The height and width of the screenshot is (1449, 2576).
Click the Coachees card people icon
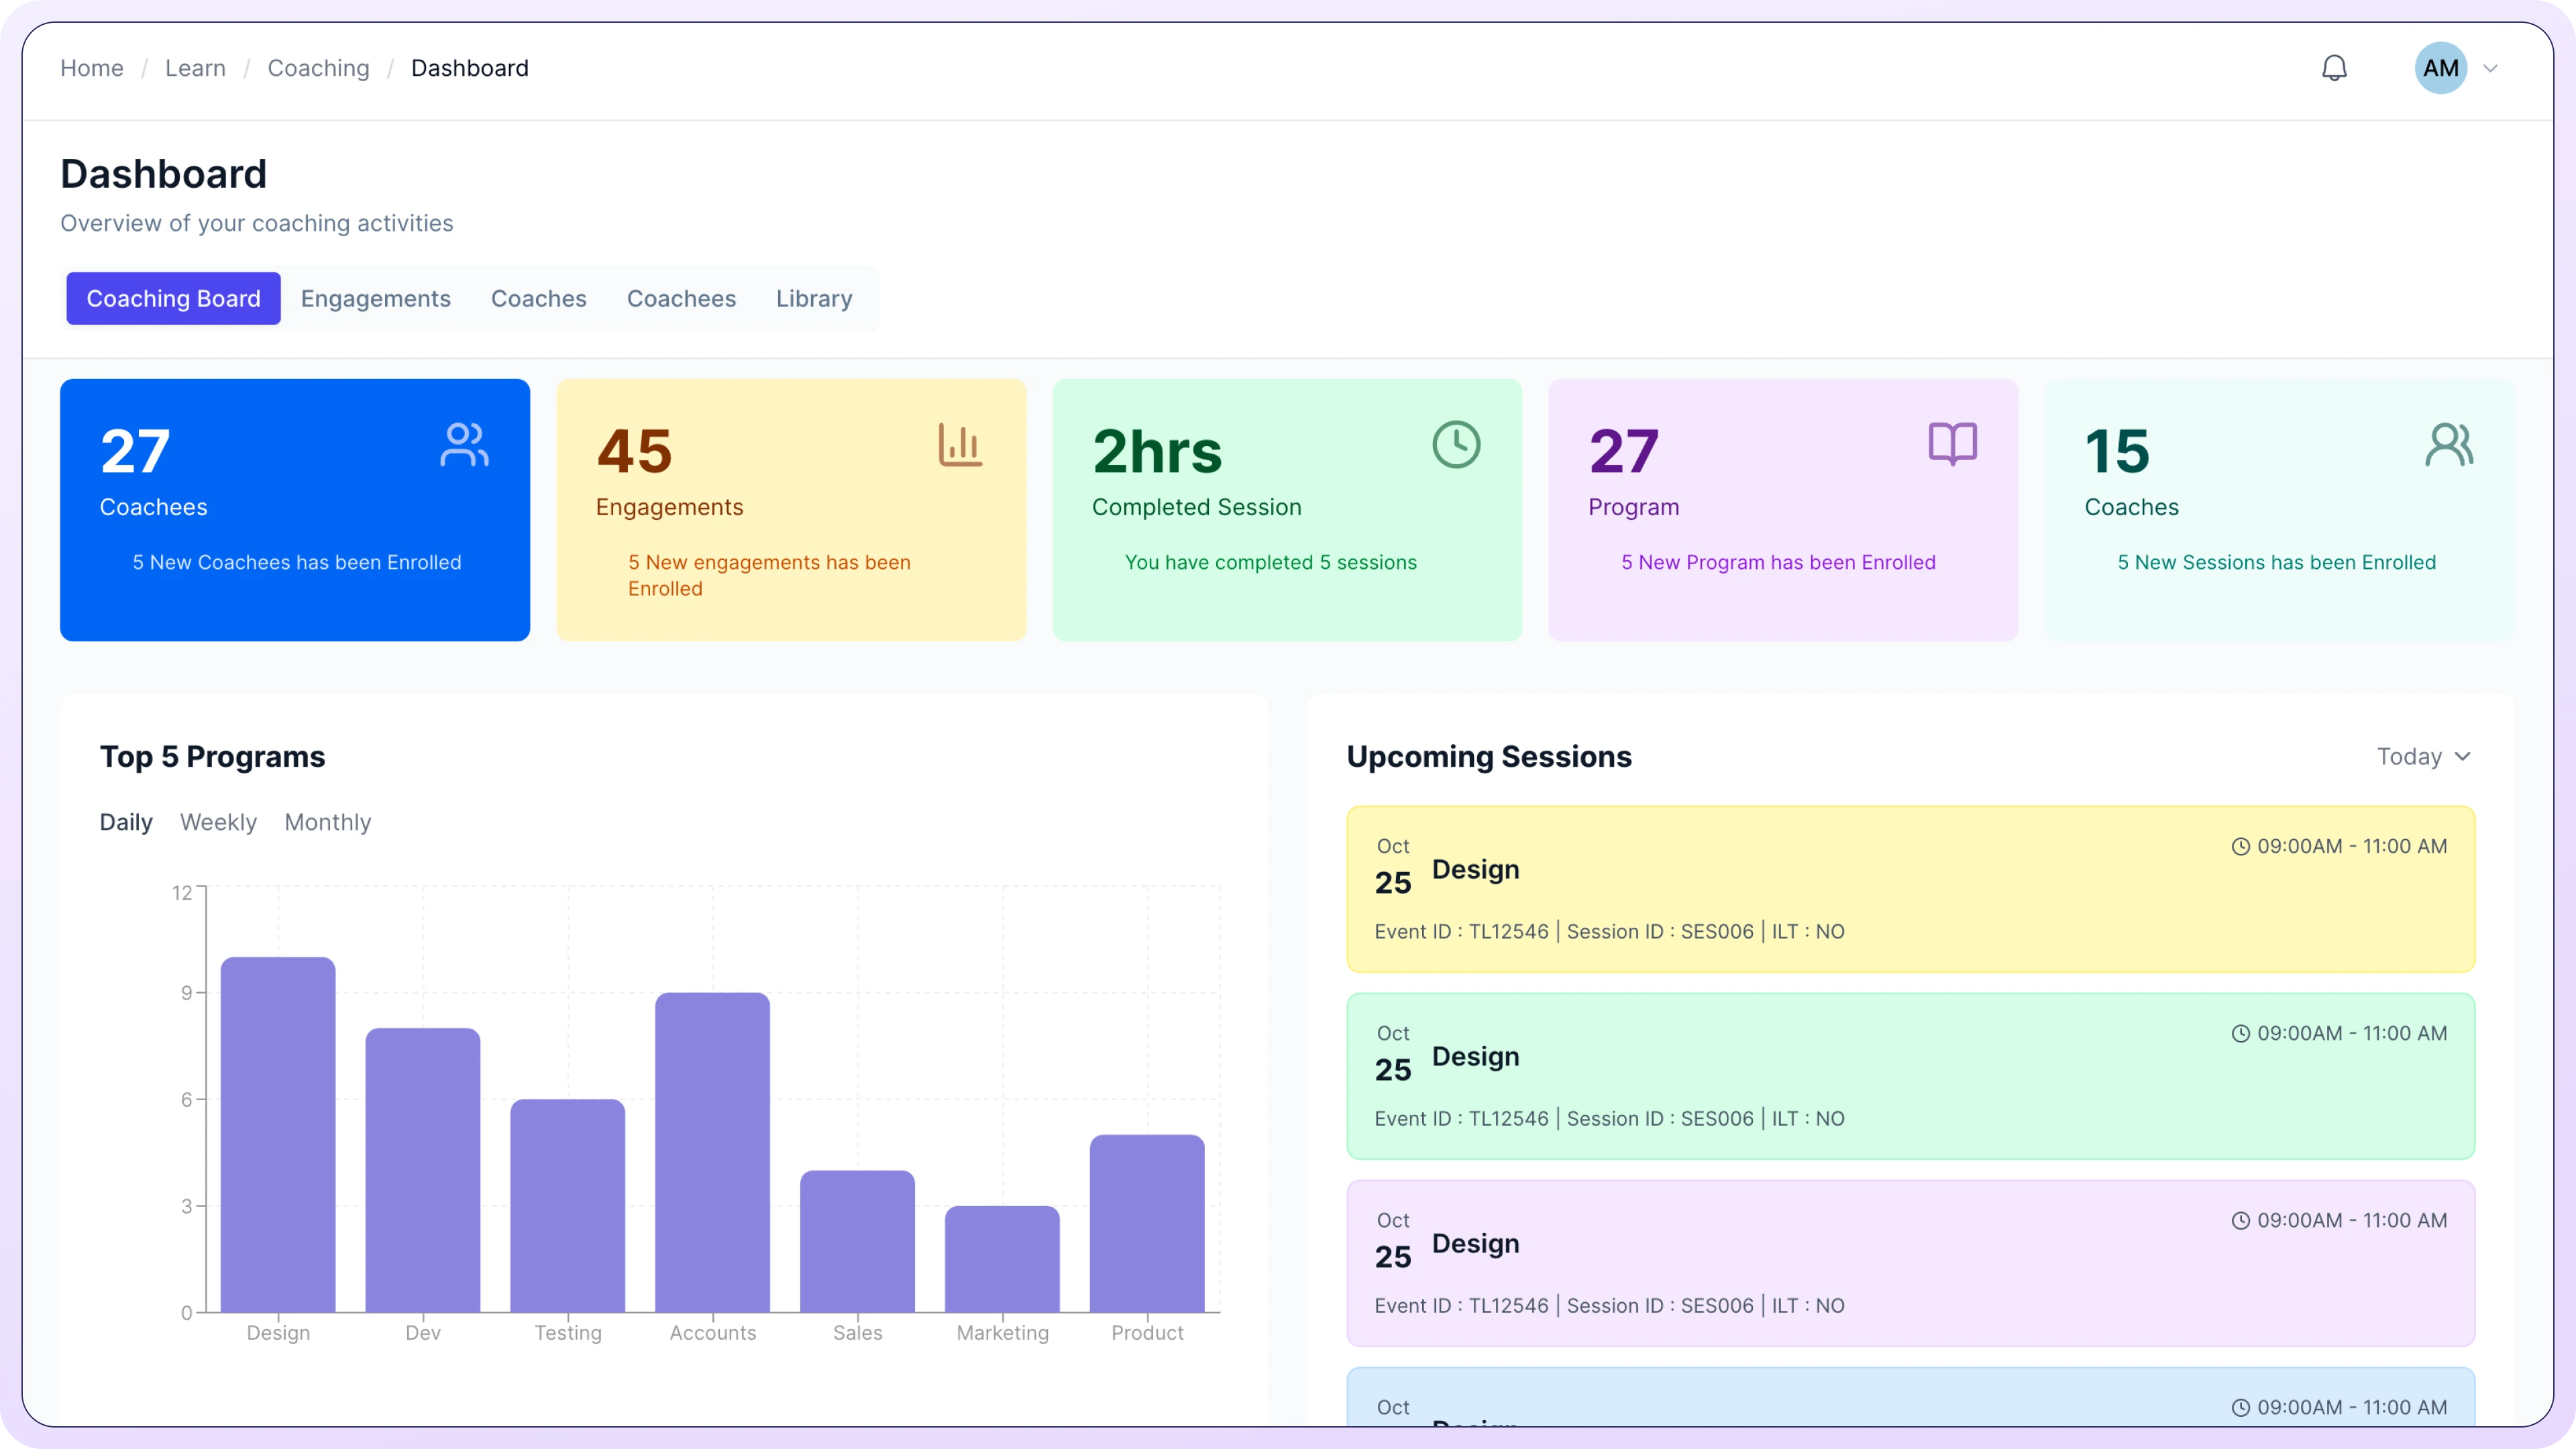pos(464,445)
